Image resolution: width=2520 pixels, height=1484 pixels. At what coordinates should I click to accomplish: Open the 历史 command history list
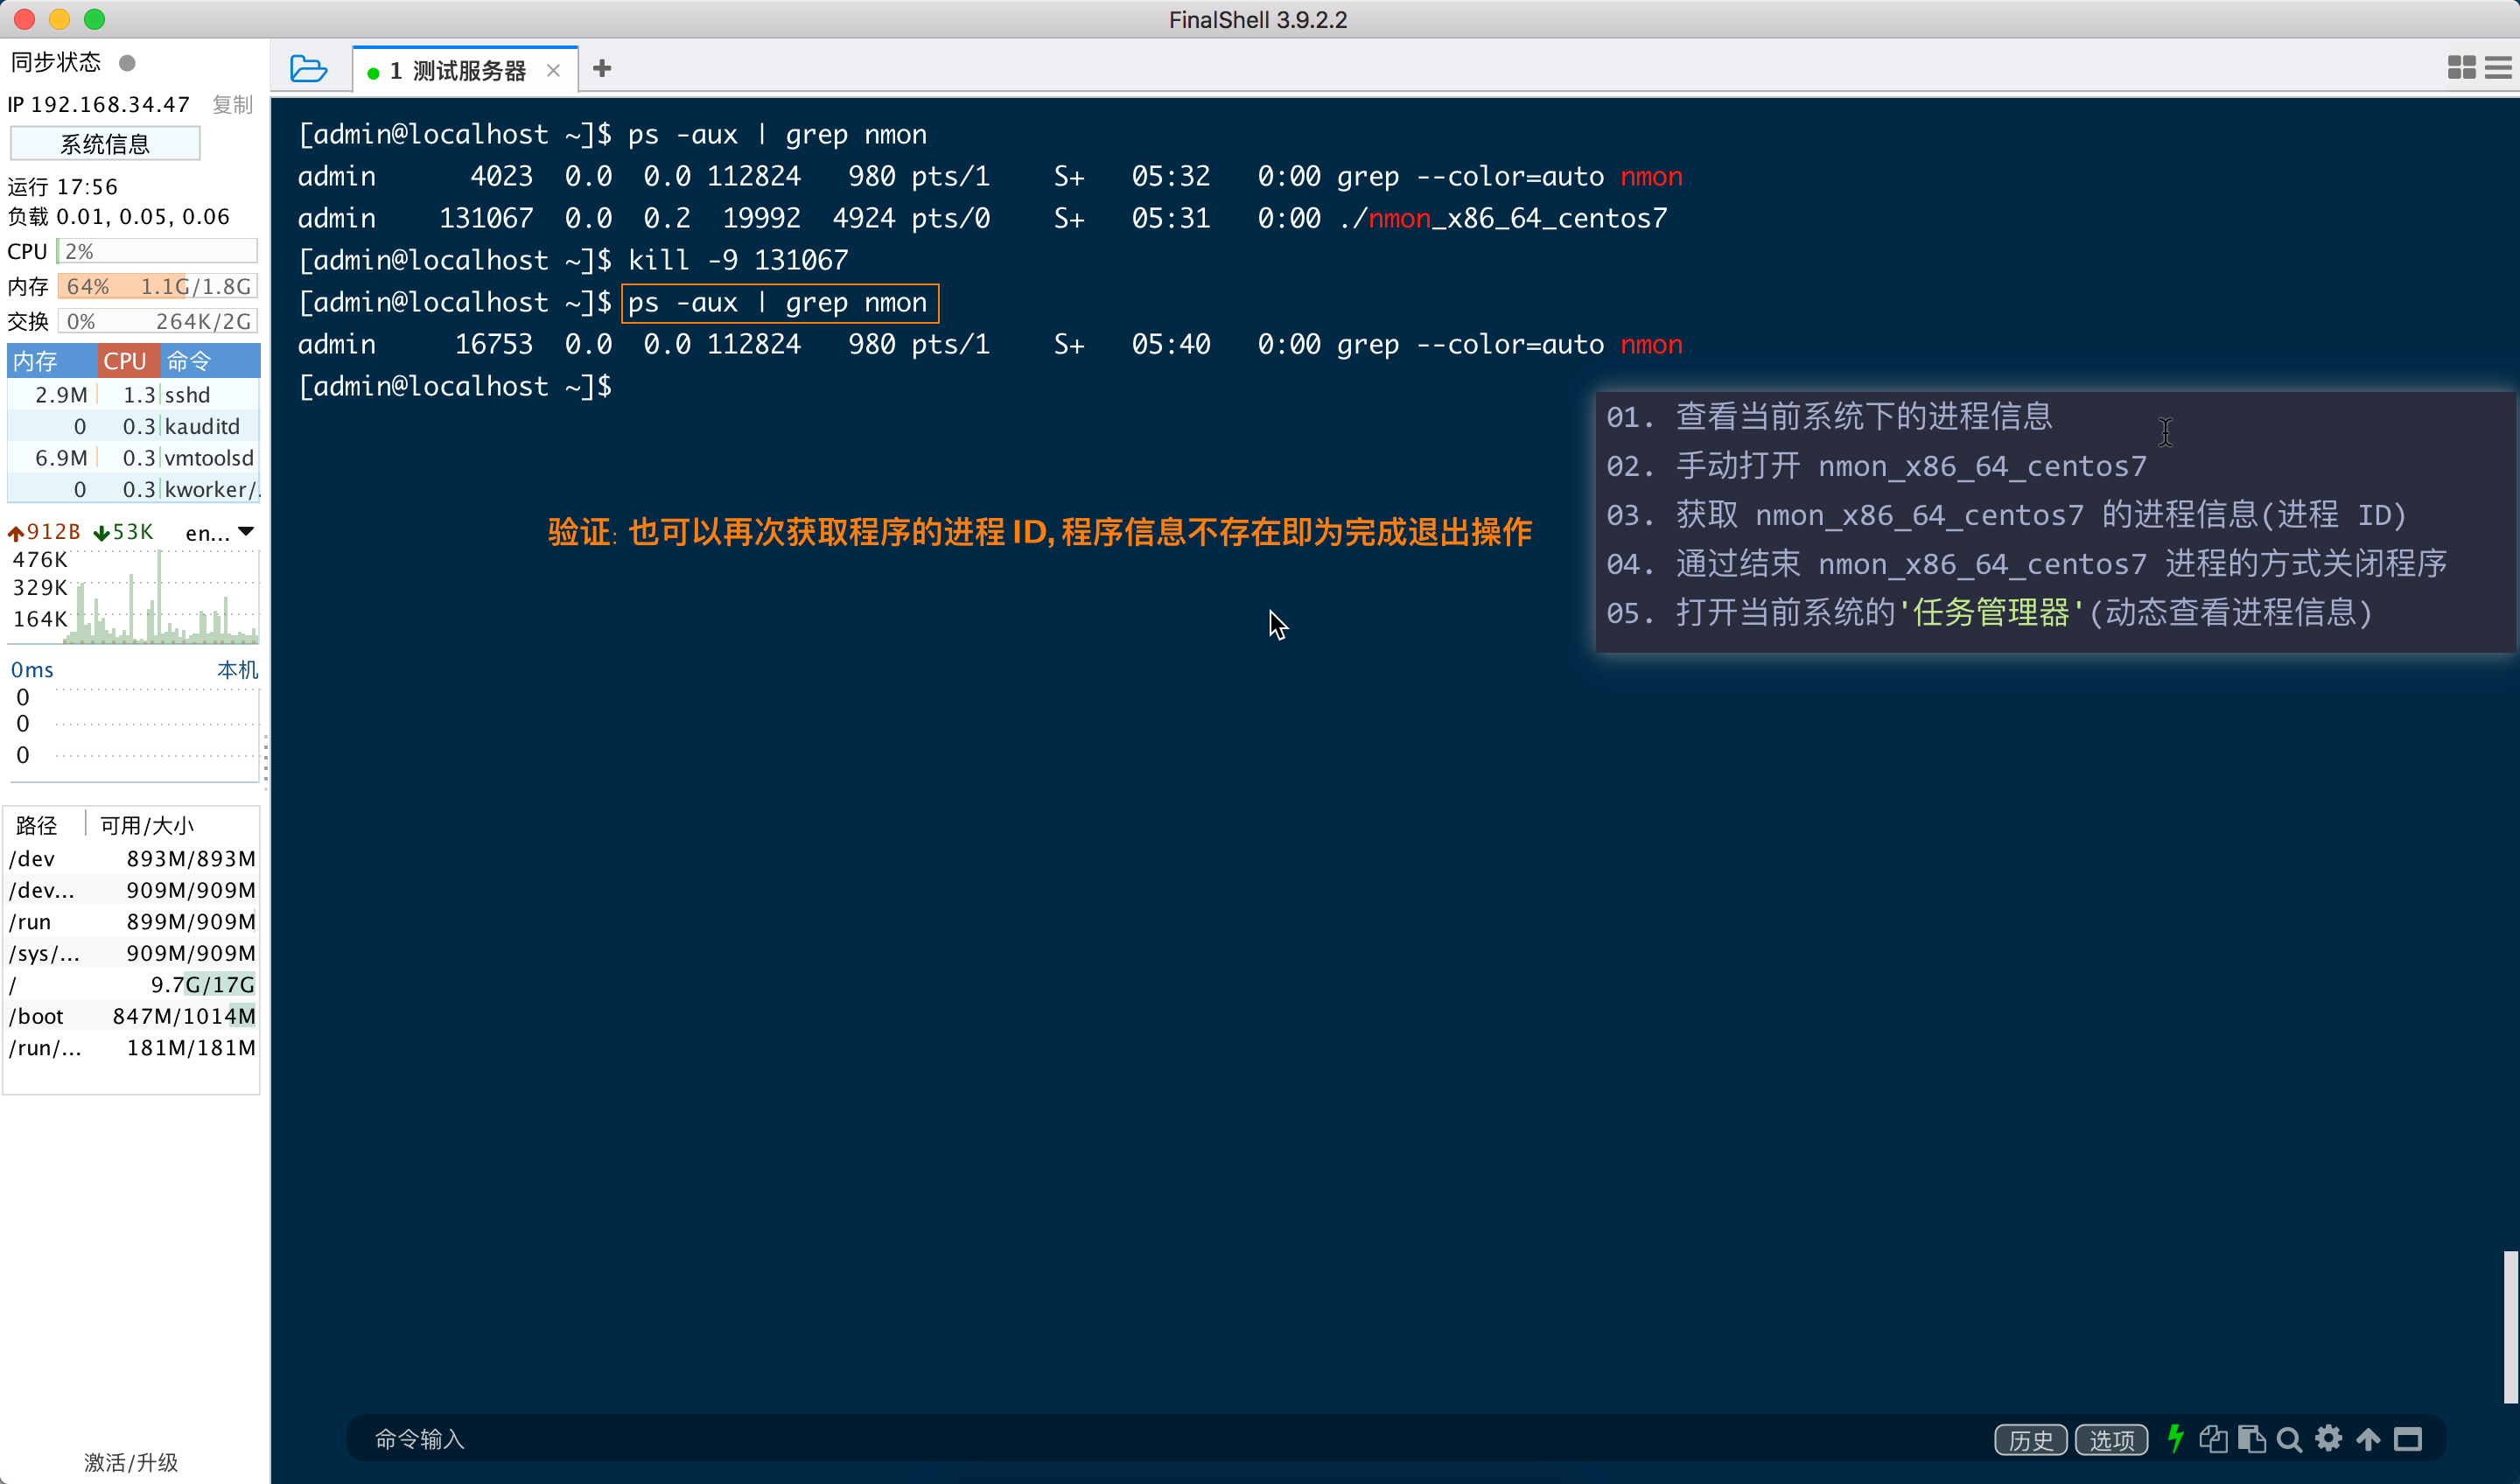pos(2030,1439)
